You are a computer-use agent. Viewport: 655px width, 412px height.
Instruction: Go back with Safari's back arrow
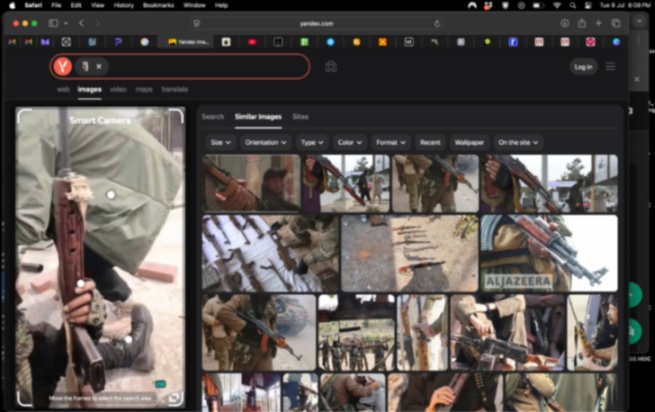pos(81,23)
